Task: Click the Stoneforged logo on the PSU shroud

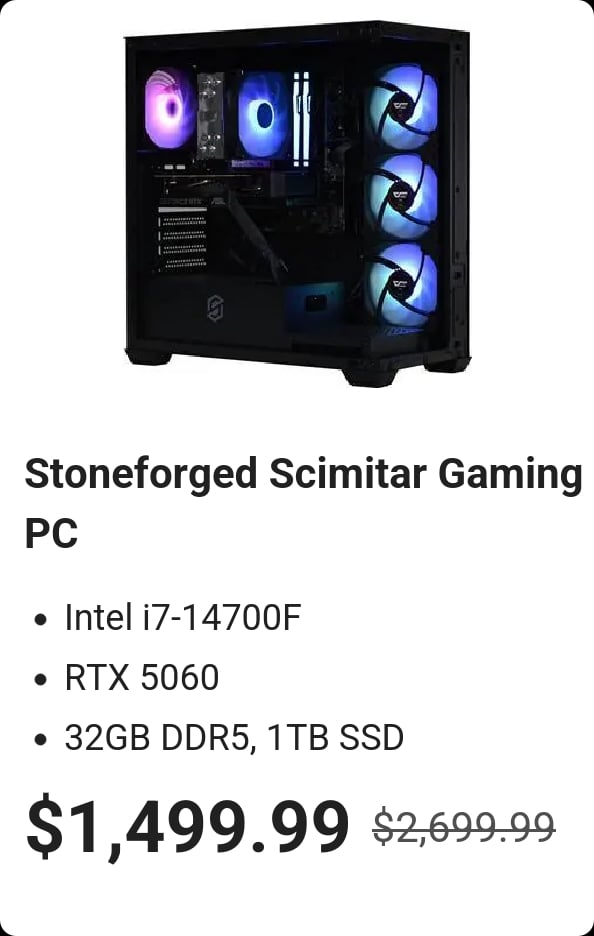Action: (215, 307)
